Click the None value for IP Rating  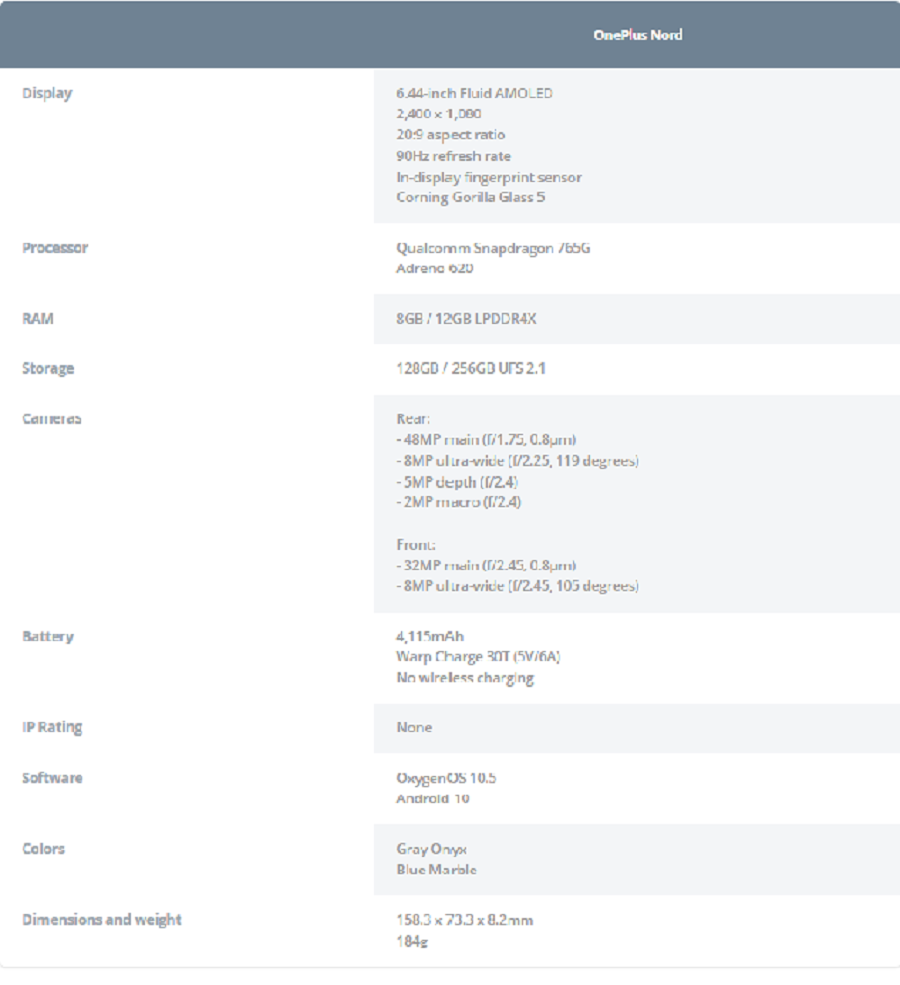tap(414, 727)
